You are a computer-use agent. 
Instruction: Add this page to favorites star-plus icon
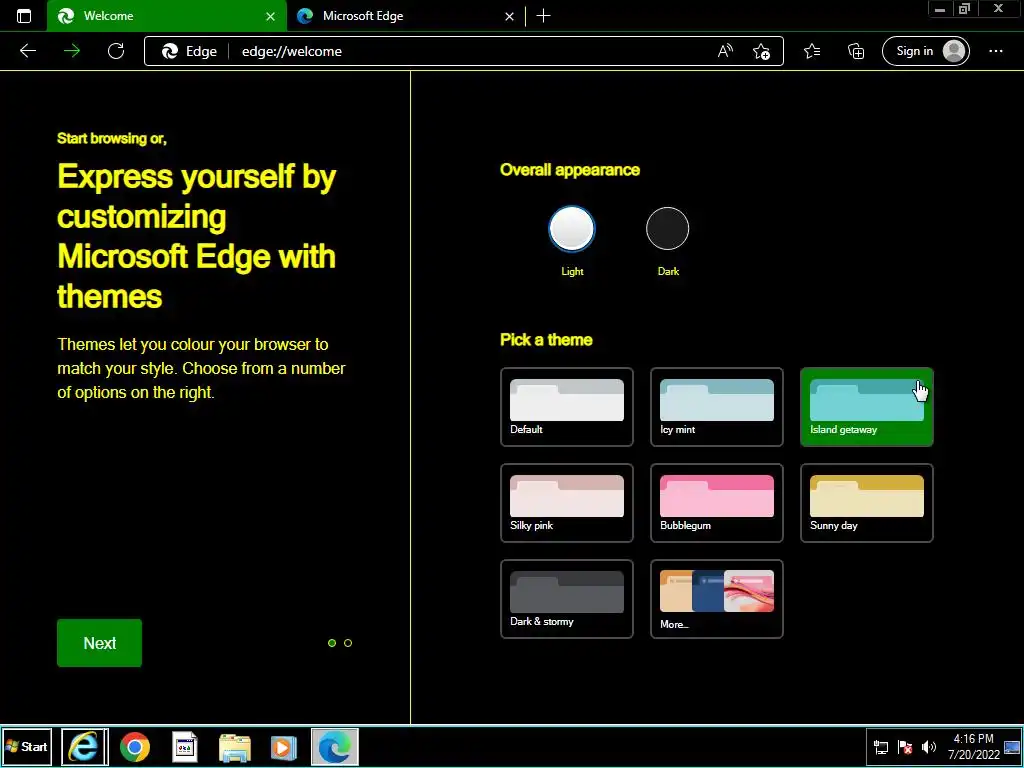[x=761, y=51]
